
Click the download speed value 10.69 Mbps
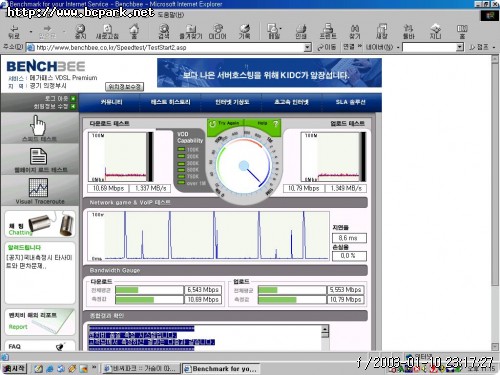pyautogui.click(x=108, y=188)
